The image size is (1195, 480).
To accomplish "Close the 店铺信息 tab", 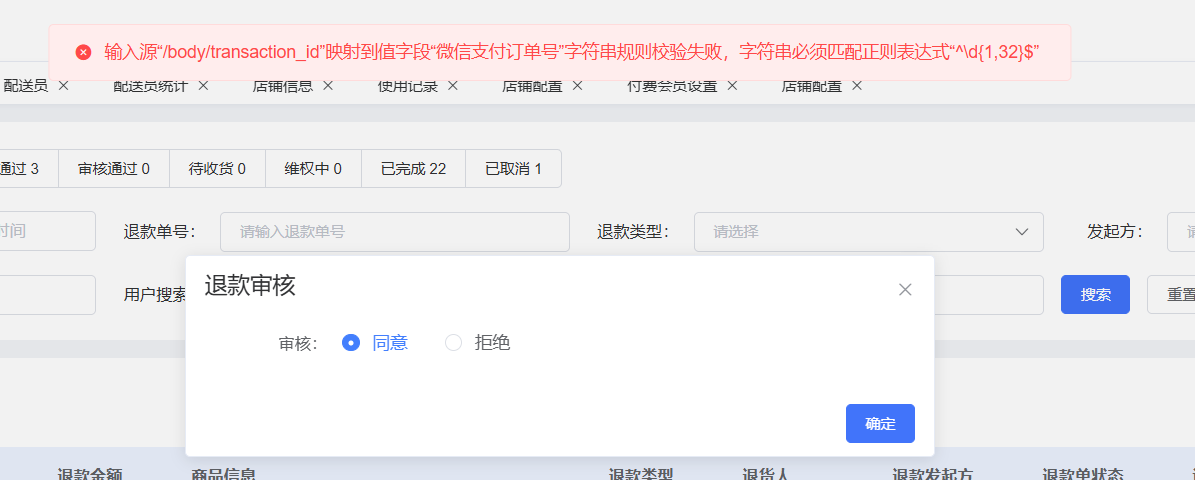I will pos(328,85).
